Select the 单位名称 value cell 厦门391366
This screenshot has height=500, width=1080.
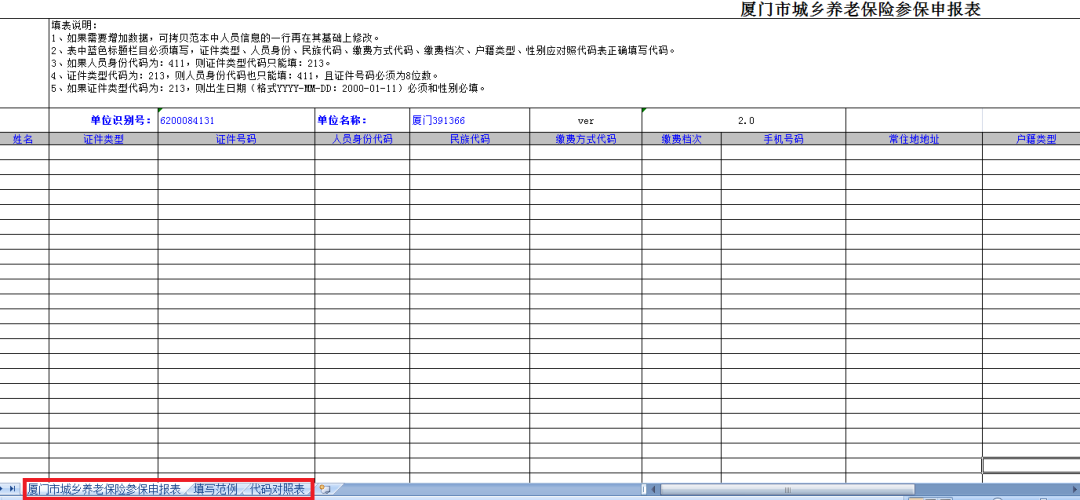[469, 120]
